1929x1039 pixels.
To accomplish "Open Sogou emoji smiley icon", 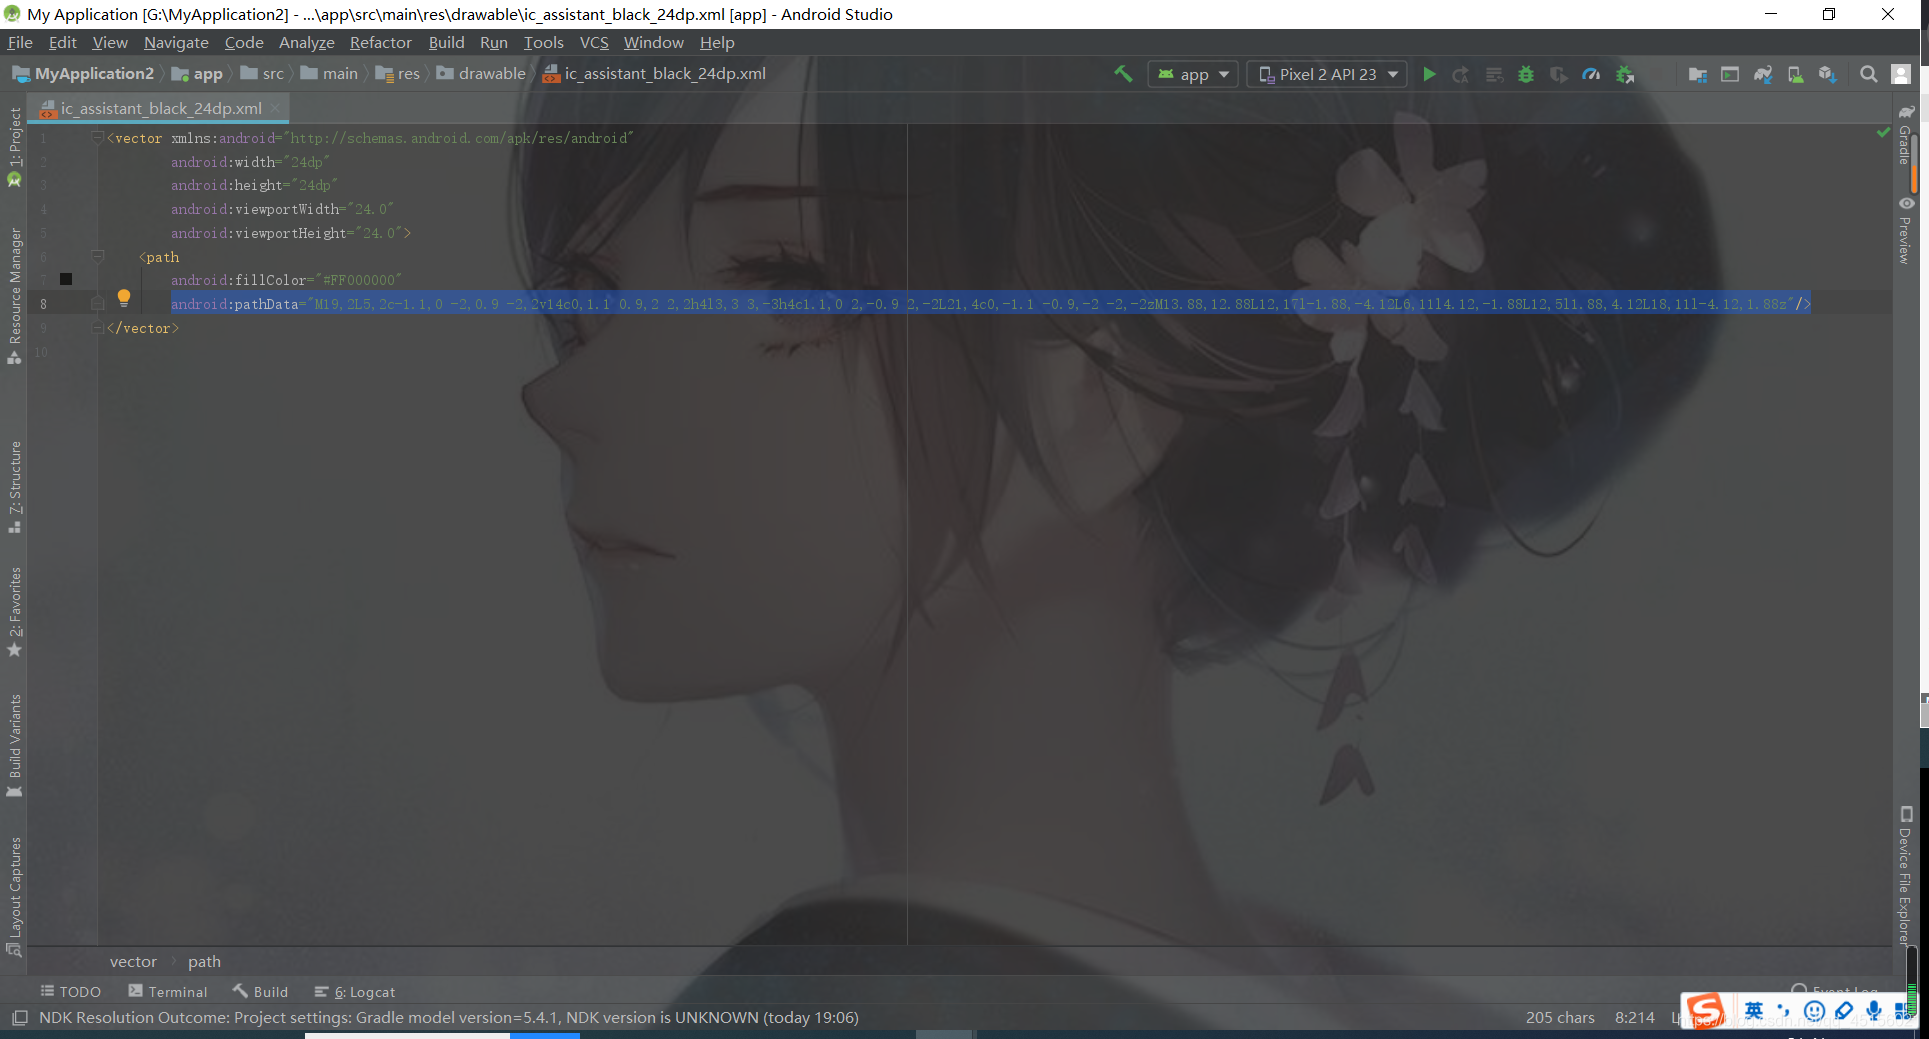I will [1814, 1011].
